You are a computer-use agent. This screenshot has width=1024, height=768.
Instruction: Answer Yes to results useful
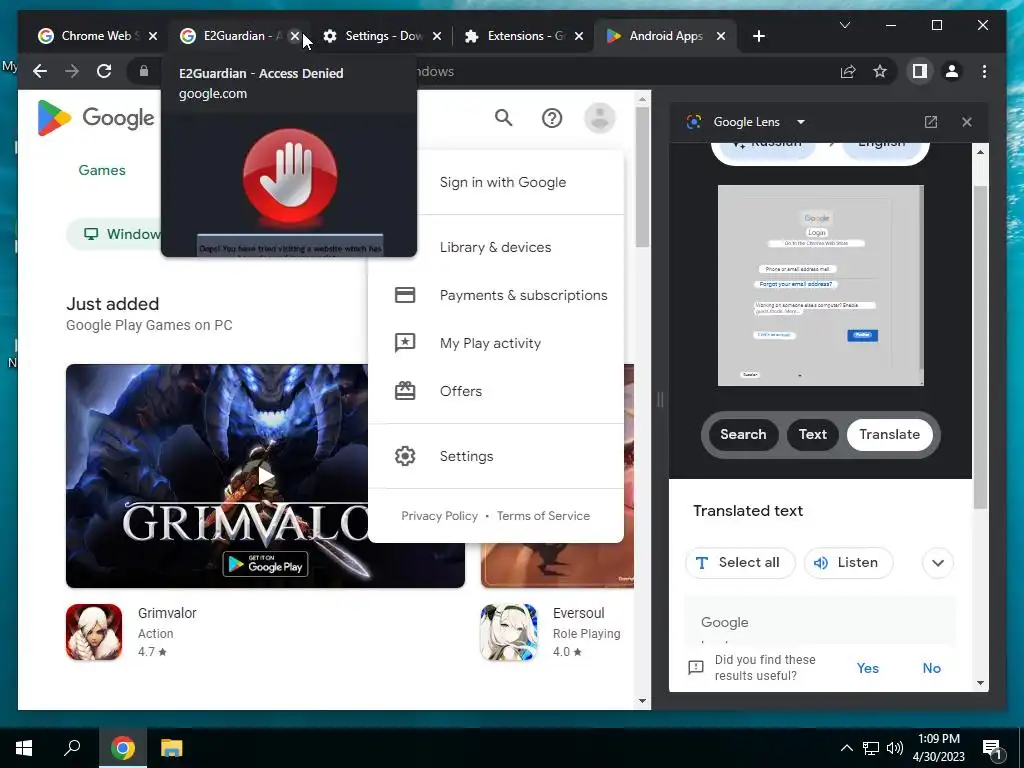pos(867,668)
